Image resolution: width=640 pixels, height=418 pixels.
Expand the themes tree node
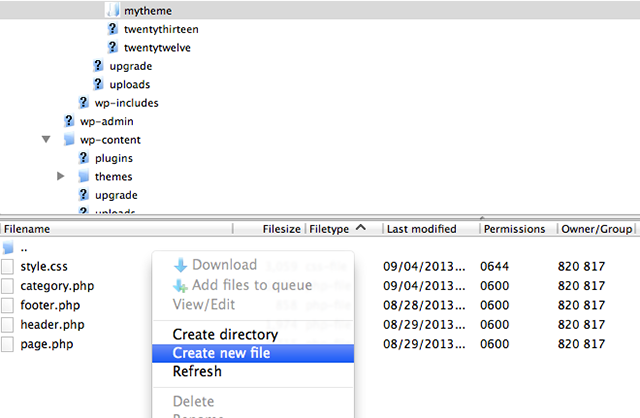click(x=60, y=176)
